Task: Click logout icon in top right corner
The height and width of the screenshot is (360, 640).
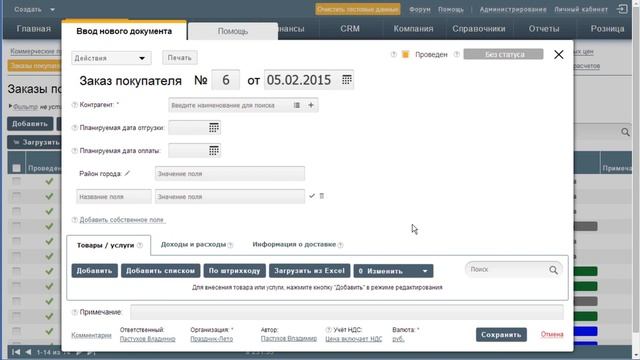Action: [x=622, y=9]
